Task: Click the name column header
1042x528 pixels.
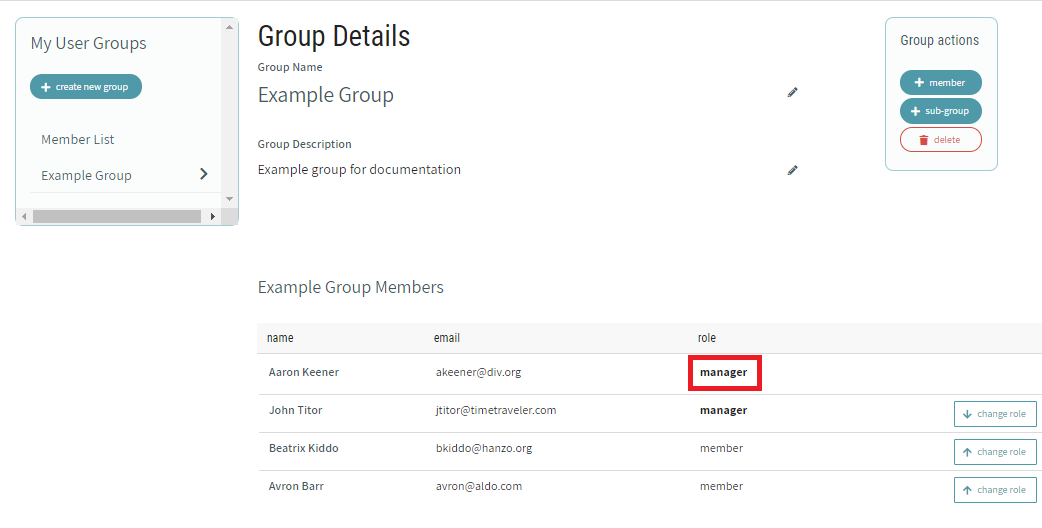Action: pyautogui.click(x=280, y=338)
